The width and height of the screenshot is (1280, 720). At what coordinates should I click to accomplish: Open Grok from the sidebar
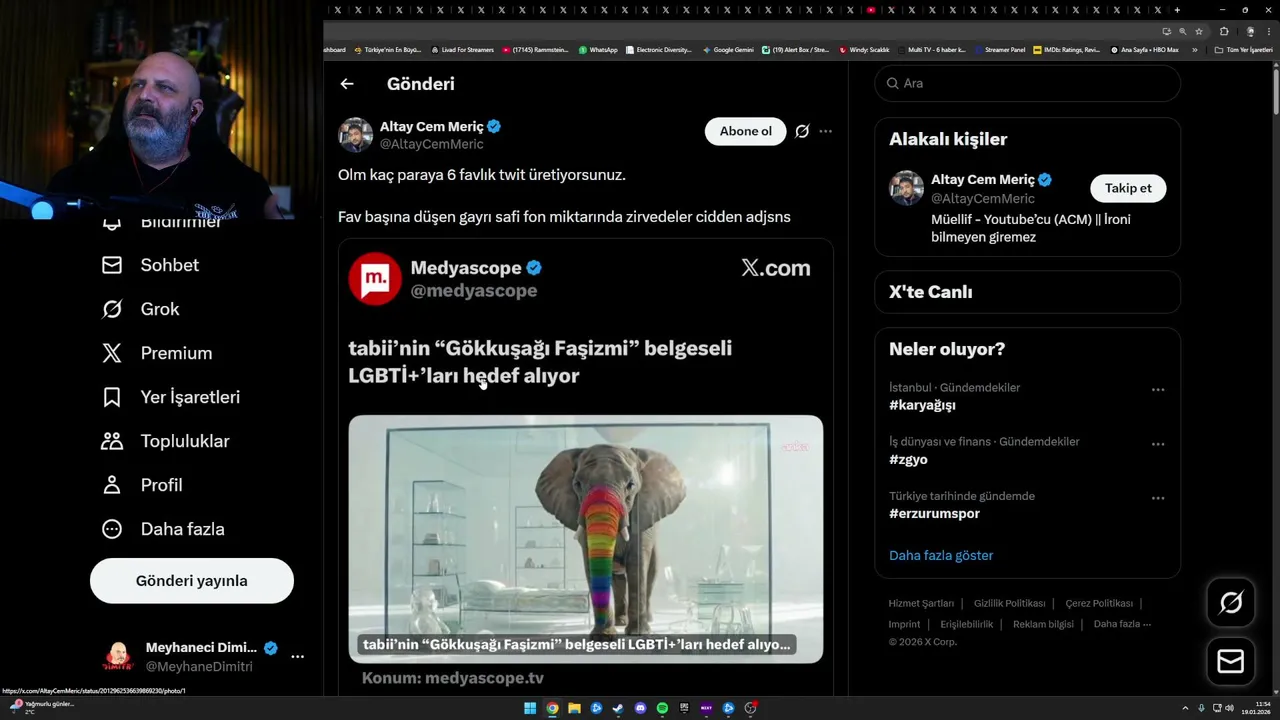tap(140, 309)
